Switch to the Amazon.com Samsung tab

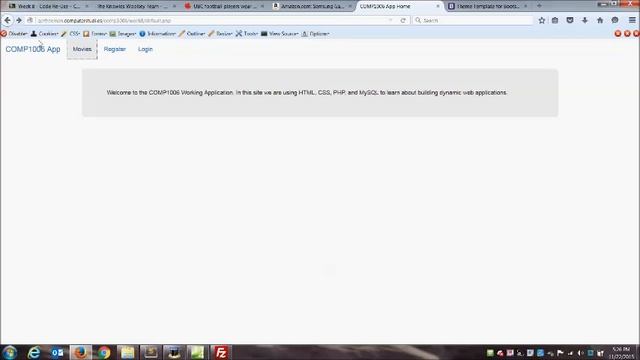311,6
